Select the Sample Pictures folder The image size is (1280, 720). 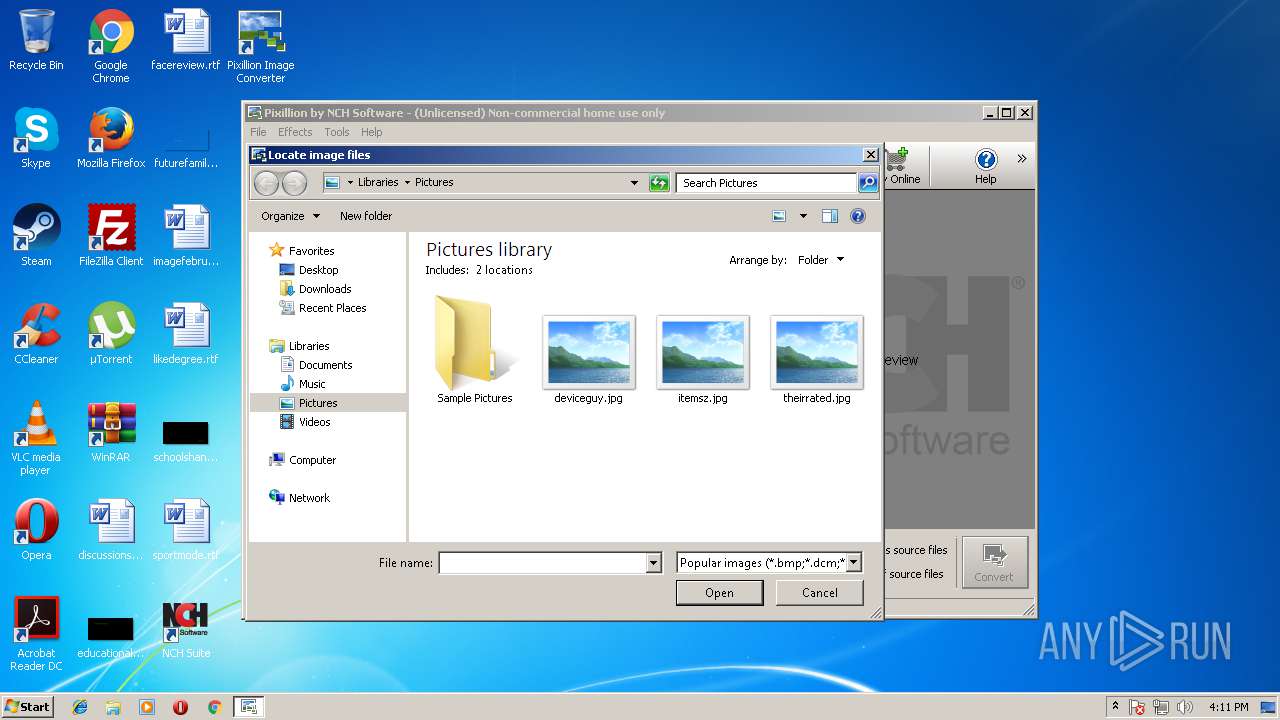(x=474, y=350)
